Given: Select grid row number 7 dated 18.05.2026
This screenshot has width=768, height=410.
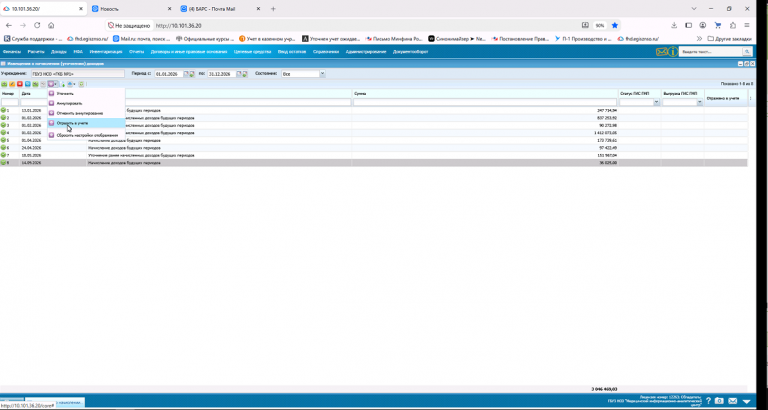Looking at the screenshot, I should pyautogui.click(x=374, y=155).
